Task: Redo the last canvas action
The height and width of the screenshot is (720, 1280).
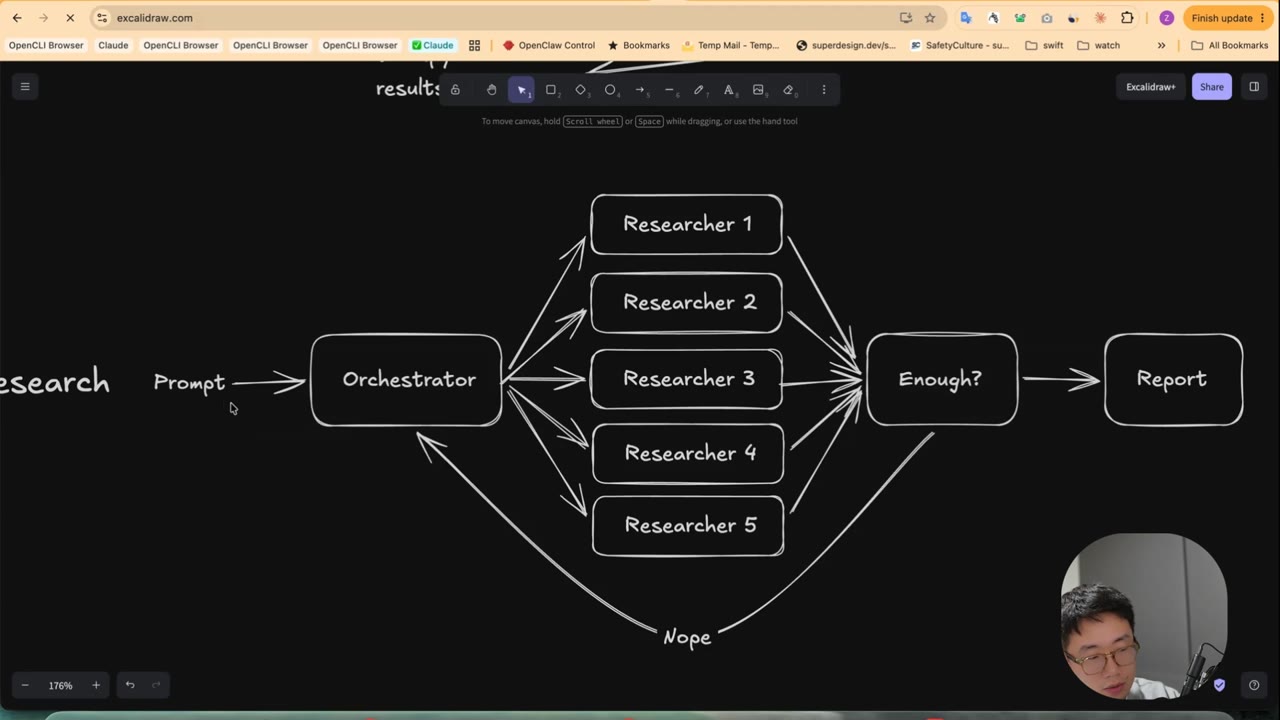Action: (156, 685)
